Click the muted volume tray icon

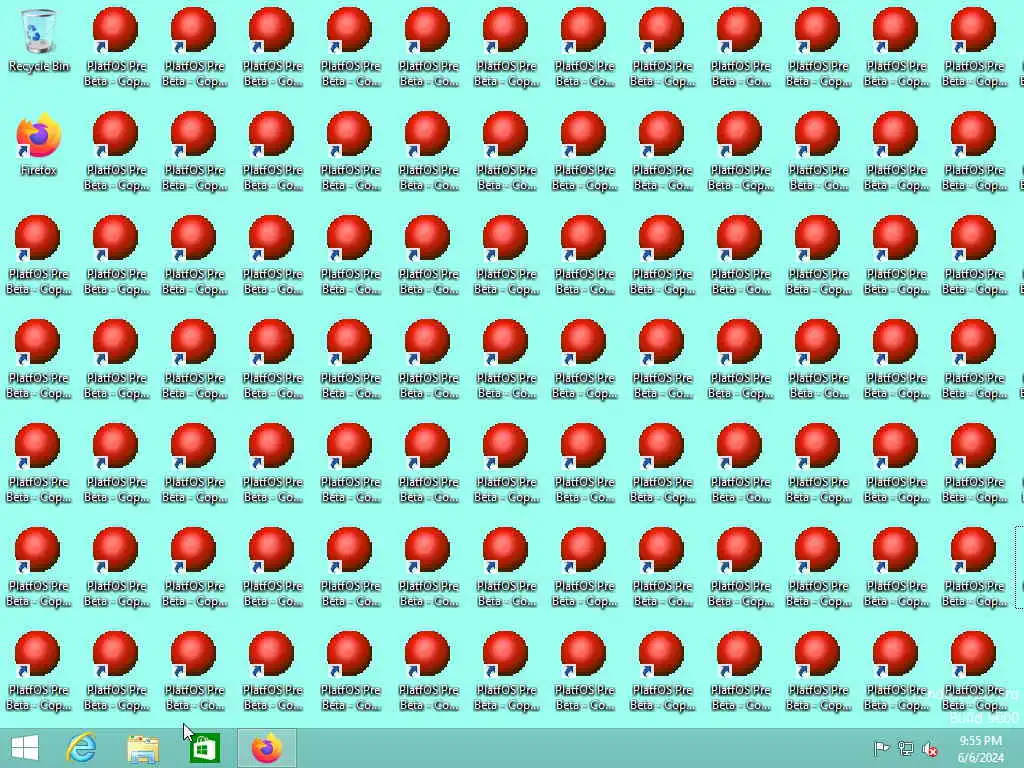pyautogui.click(x=931, y=749)
